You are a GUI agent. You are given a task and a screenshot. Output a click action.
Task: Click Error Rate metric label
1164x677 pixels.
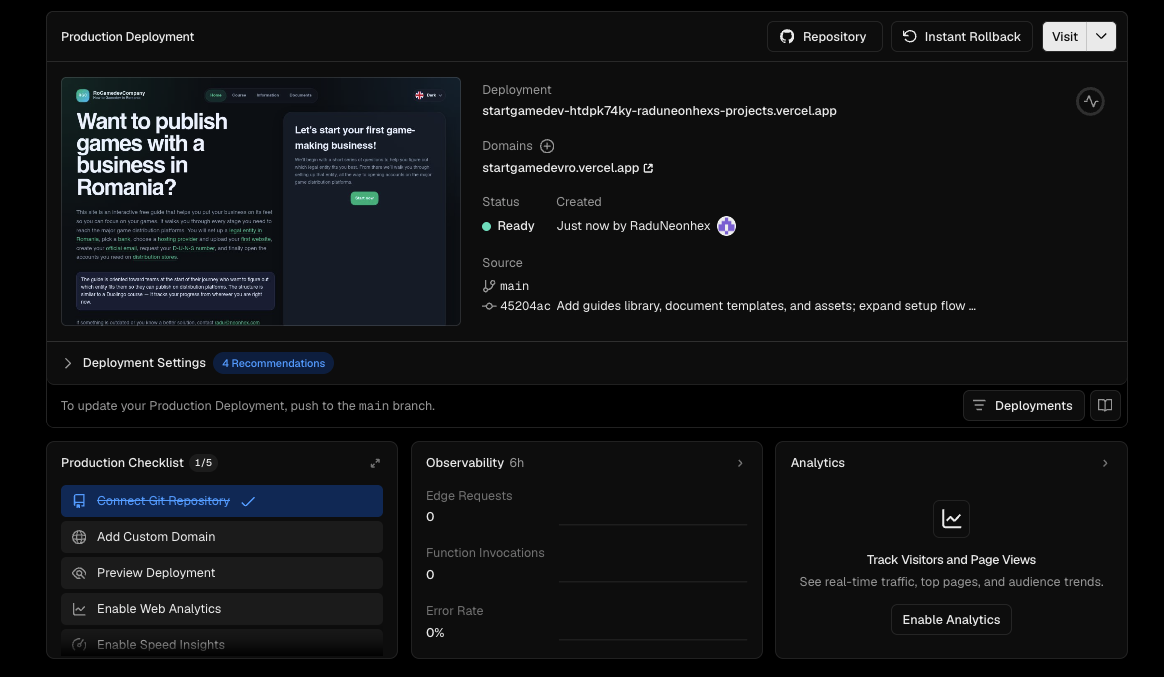click(x=454, y=611)
